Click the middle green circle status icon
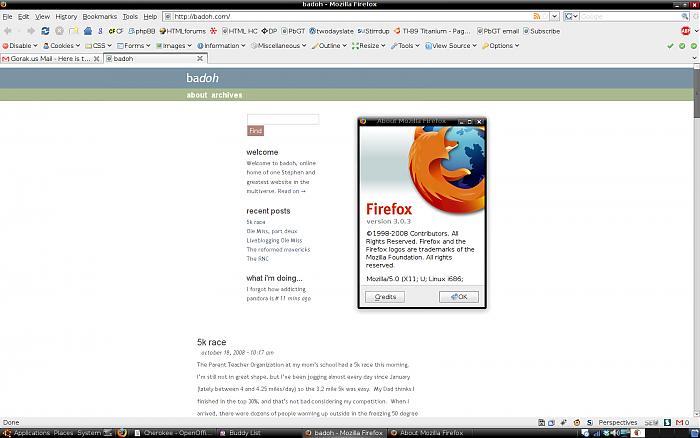Image resolution: width=700 pixels, height=438 pixels. [x=682, y=46]
